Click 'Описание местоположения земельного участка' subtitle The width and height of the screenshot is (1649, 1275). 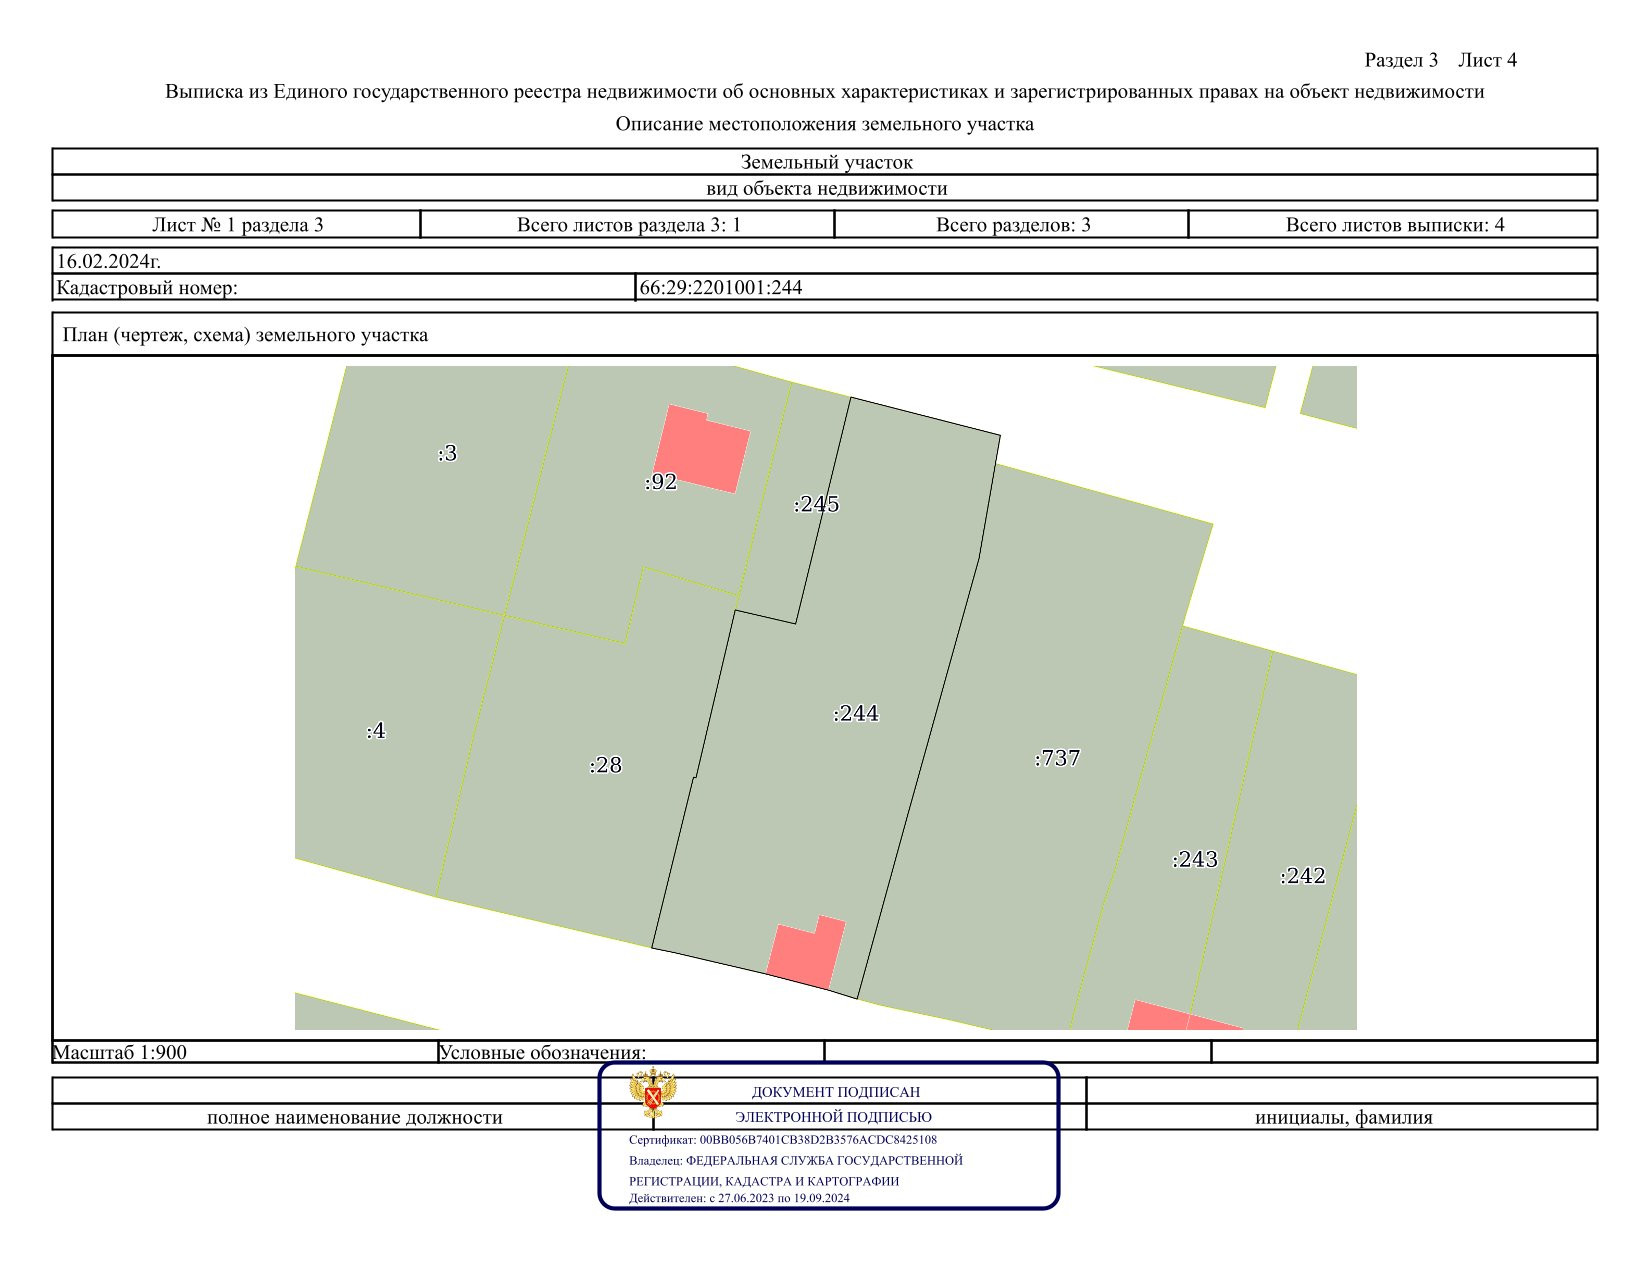825,124
